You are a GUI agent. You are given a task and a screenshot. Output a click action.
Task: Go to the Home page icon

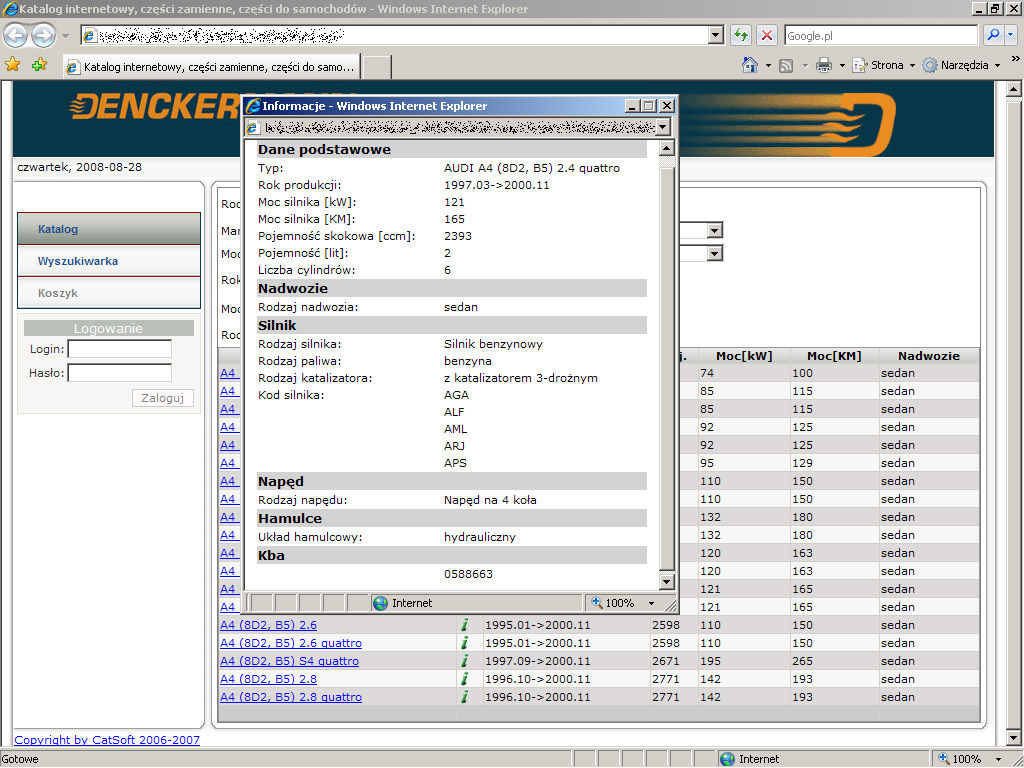pos(750,65)
